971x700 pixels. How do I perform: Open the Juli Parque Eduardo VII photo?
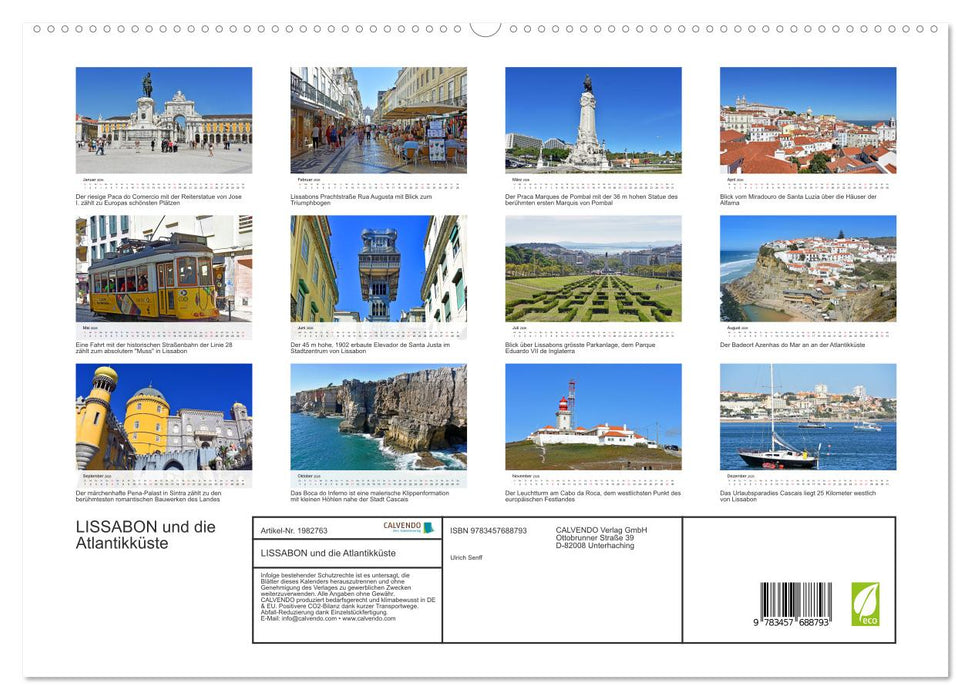(x=592, y=270)
